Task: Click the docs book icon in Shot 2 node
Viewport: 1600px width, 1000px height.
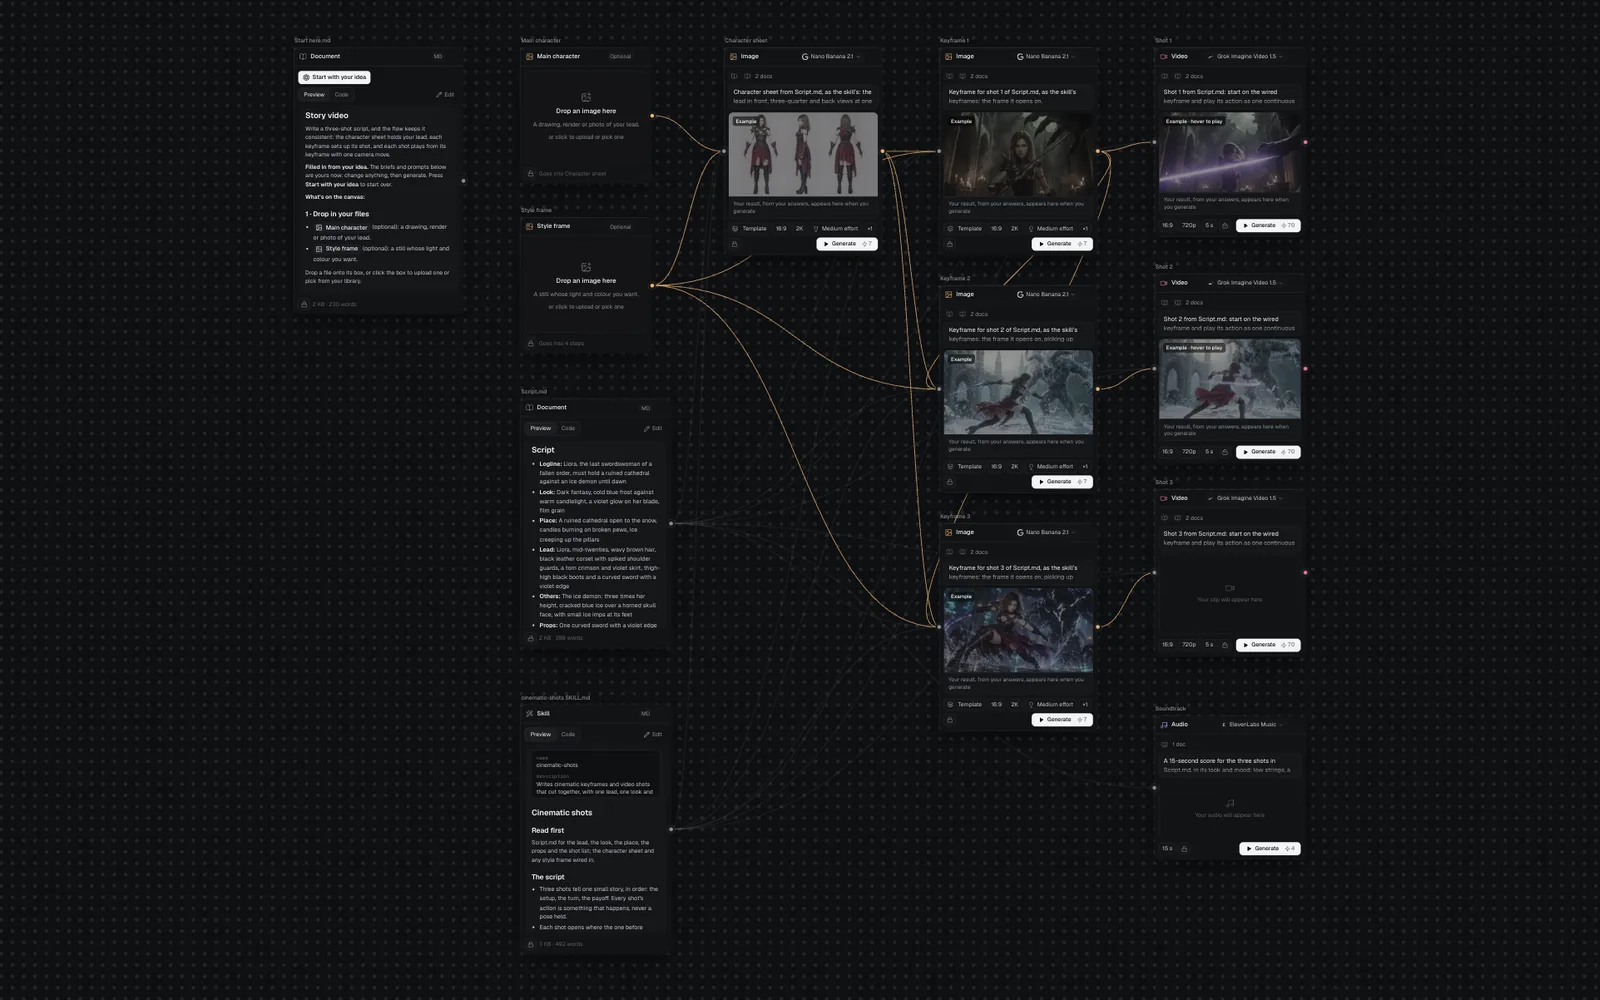Action: point(1164,303)
